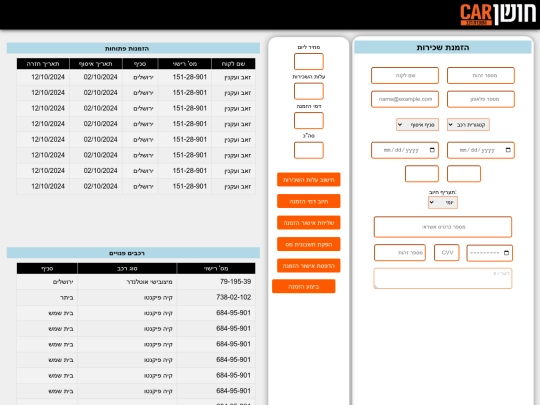Click the הדפסת אישור הזמנה button
Image resolution: width=540 pixels, height=405 pixels.
coord(309,266)
